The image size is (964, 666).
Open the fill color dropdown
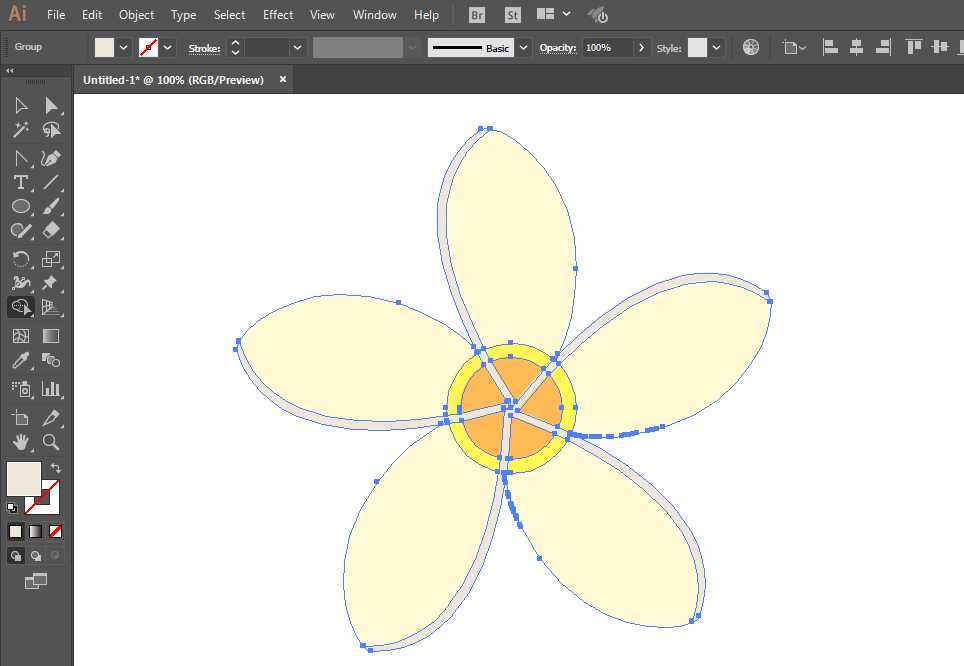pyautogui.click(x=124, y=48)
